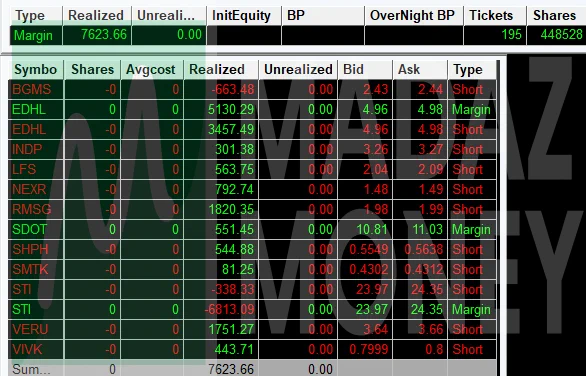Image resolution: width=586 pixels, height=376 pixels.
Task: Select the INDP symbol row
Action: point(252,150)
